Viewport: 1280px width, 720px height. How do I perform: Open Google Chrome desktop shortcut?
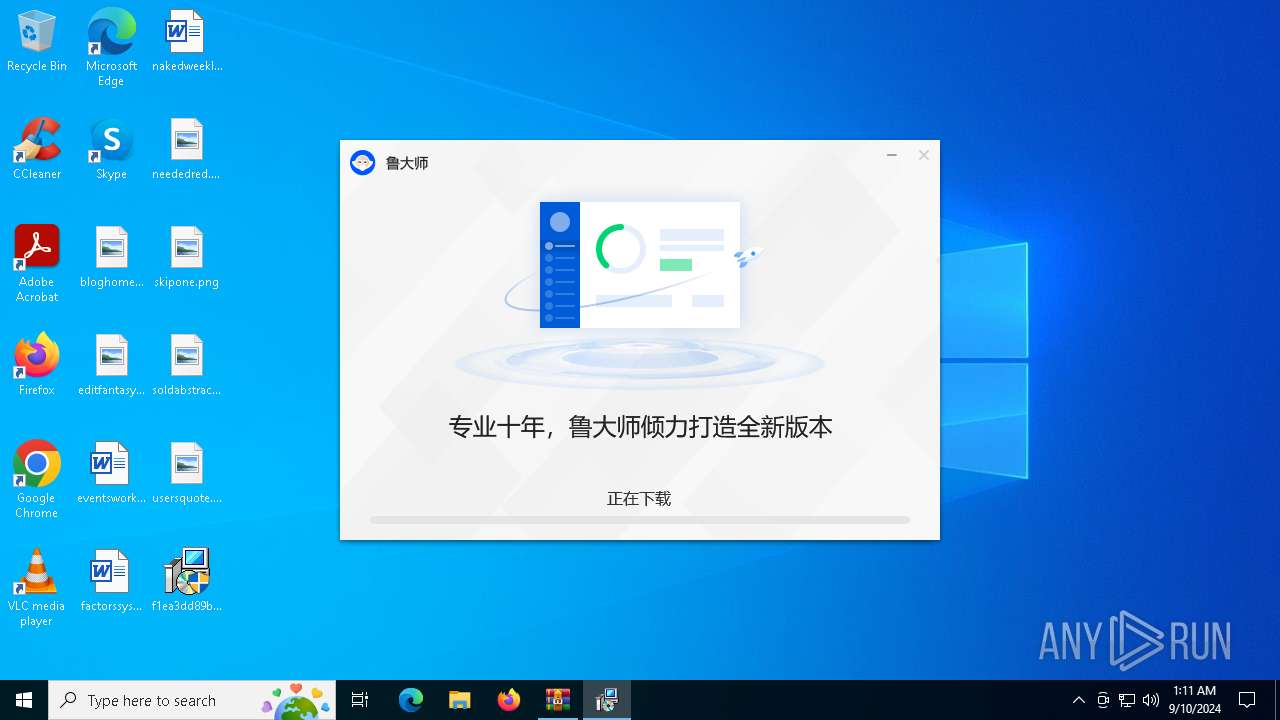37,479
